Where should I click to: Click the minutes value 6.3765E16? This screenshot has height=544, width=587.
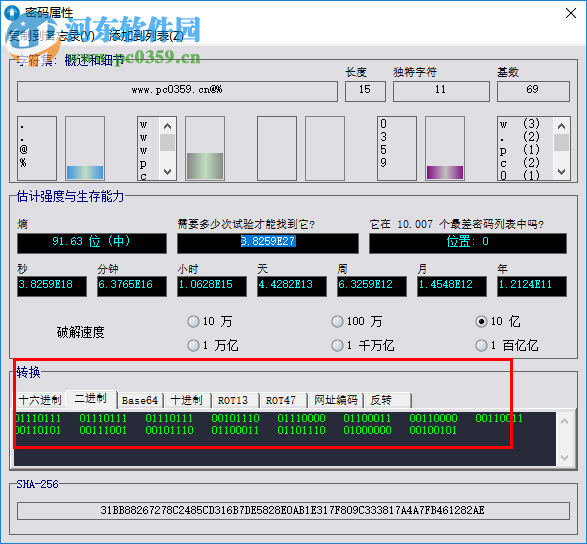[132, 286]
